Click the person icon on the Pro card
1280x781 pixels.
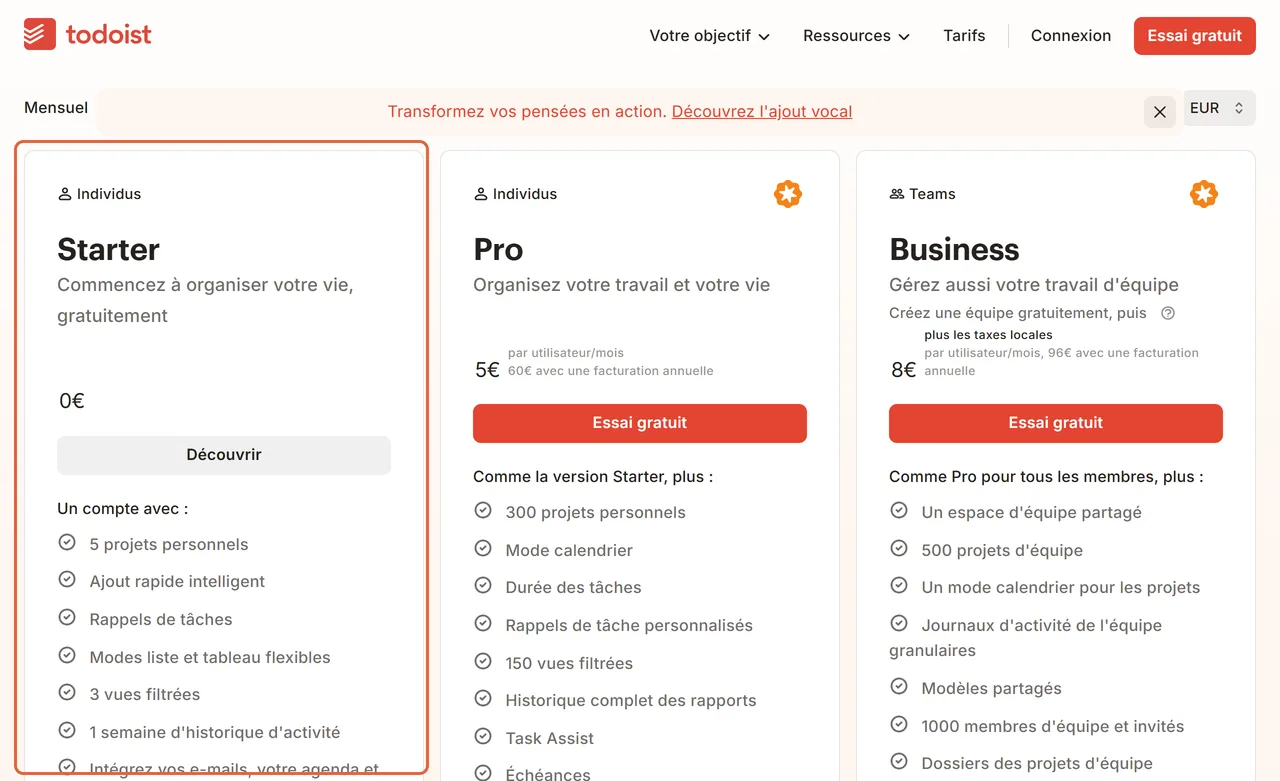(481, 194)
